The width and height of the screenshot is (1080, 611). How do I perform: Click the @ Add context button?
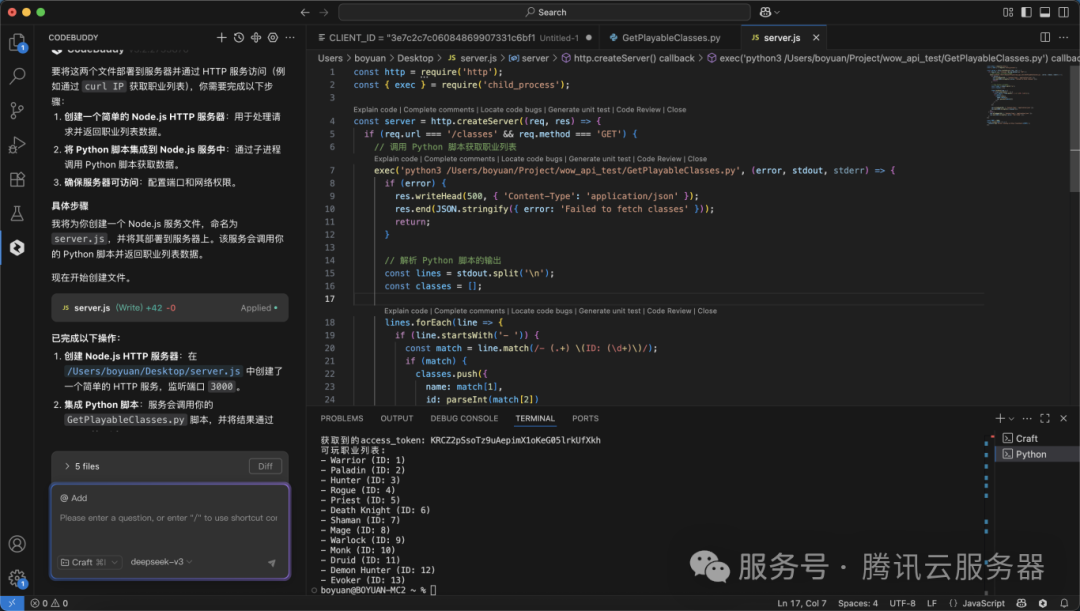click(74, 498)
